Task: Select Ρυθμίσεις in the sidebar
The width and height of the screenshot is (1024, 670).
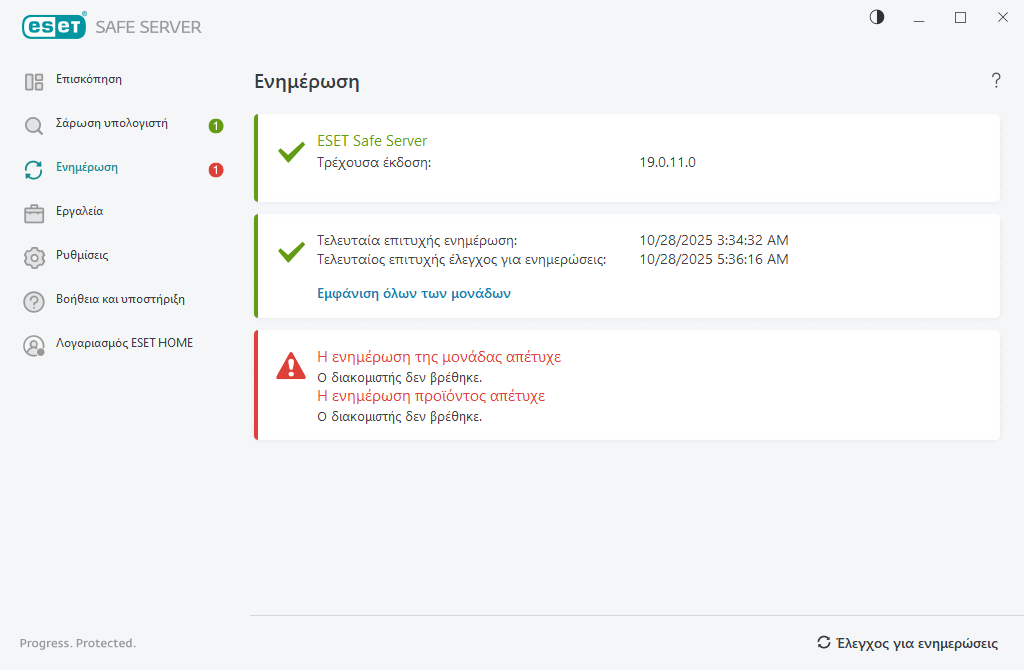Action: [82, 255]
